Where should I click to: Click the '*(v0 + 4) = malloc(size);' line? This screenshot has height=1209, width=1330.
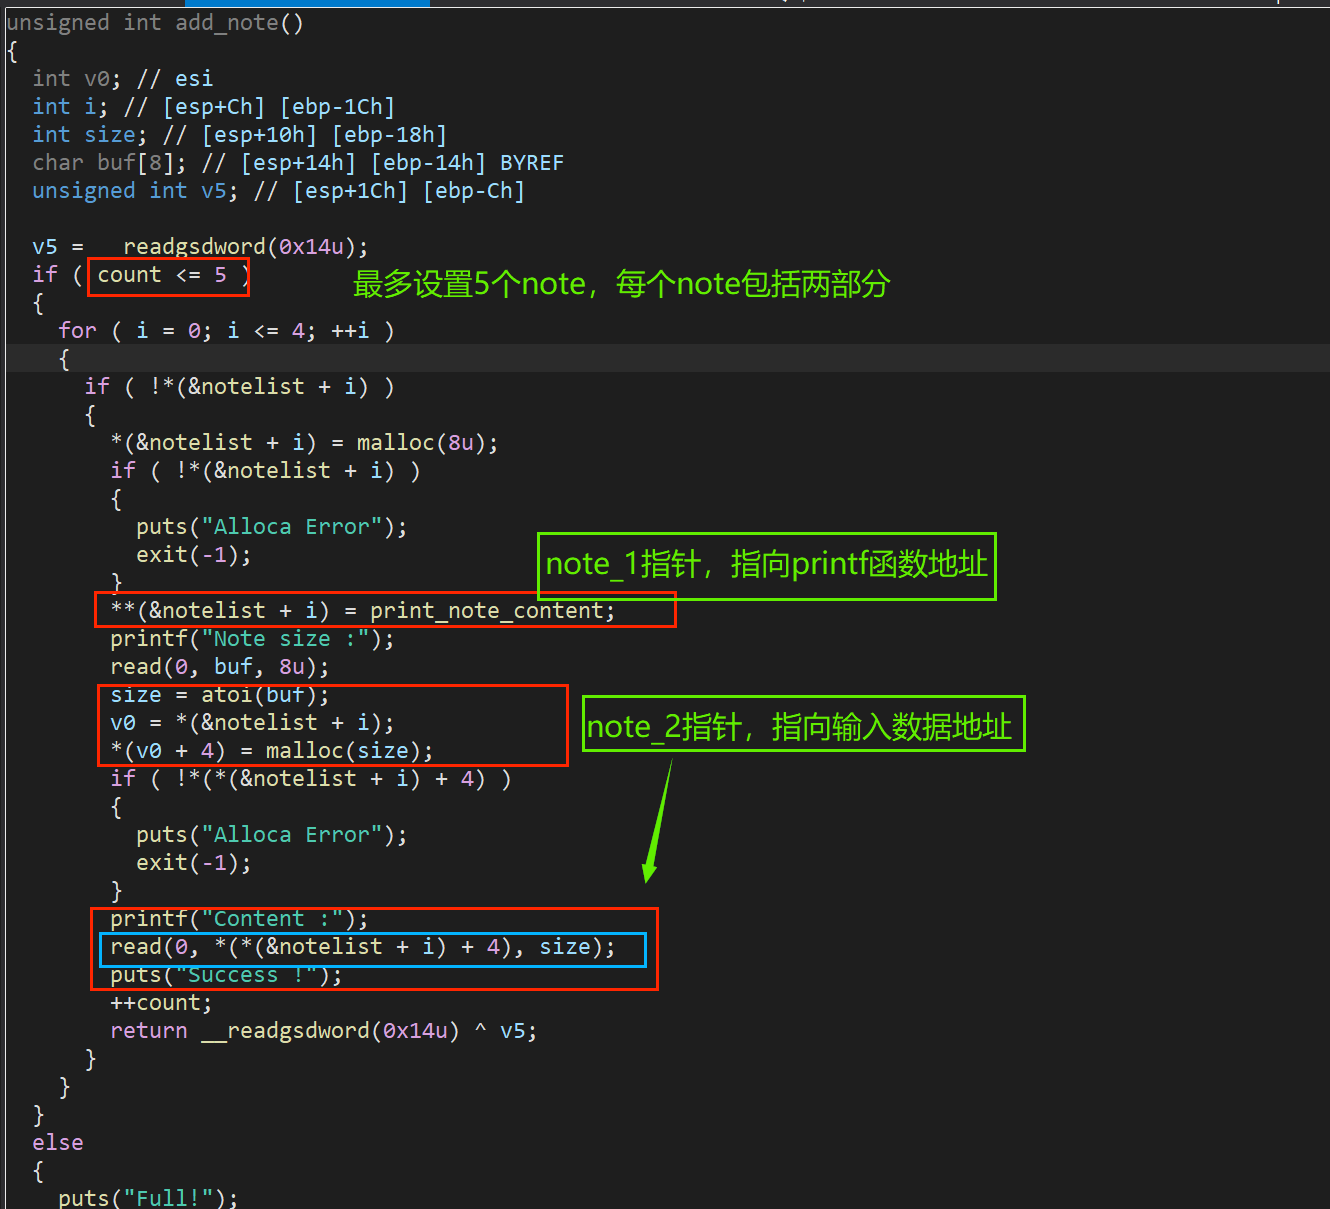(x=272, y=750)
